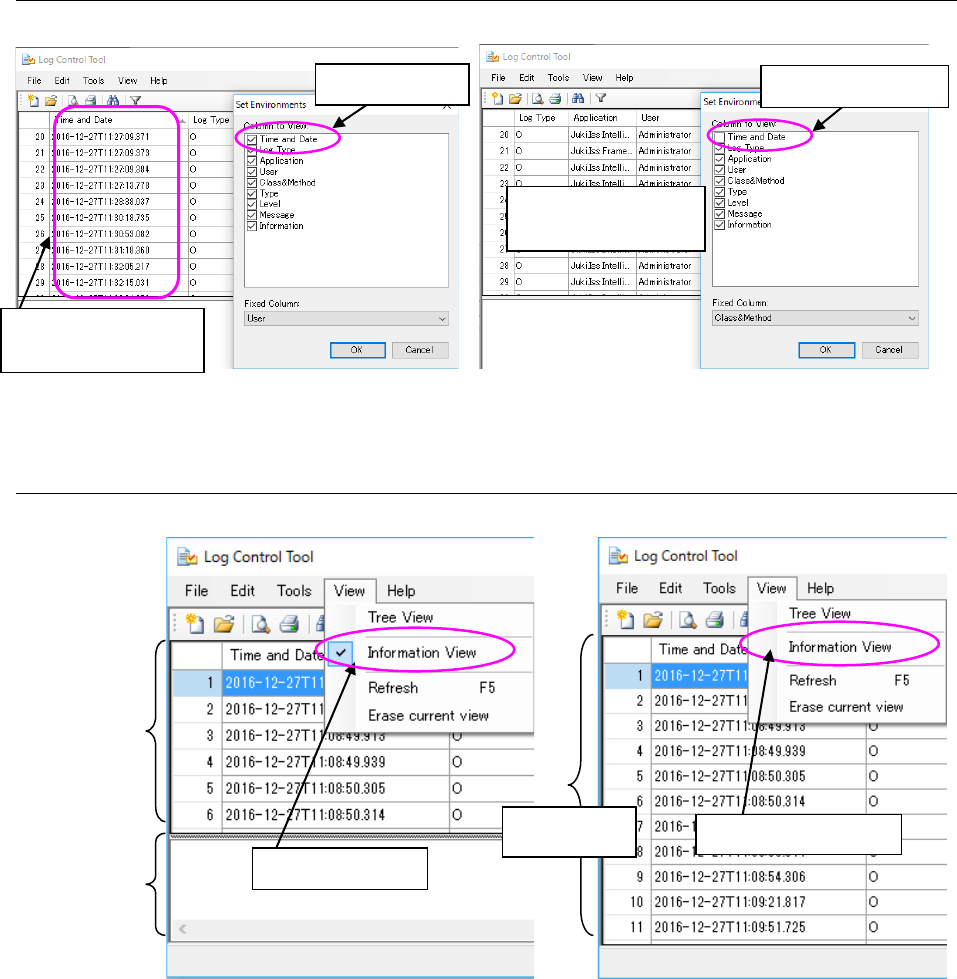Click Cancel in the dialog with Fixed Column User
The width and height of the screenshot is (957, 979).
420,350
